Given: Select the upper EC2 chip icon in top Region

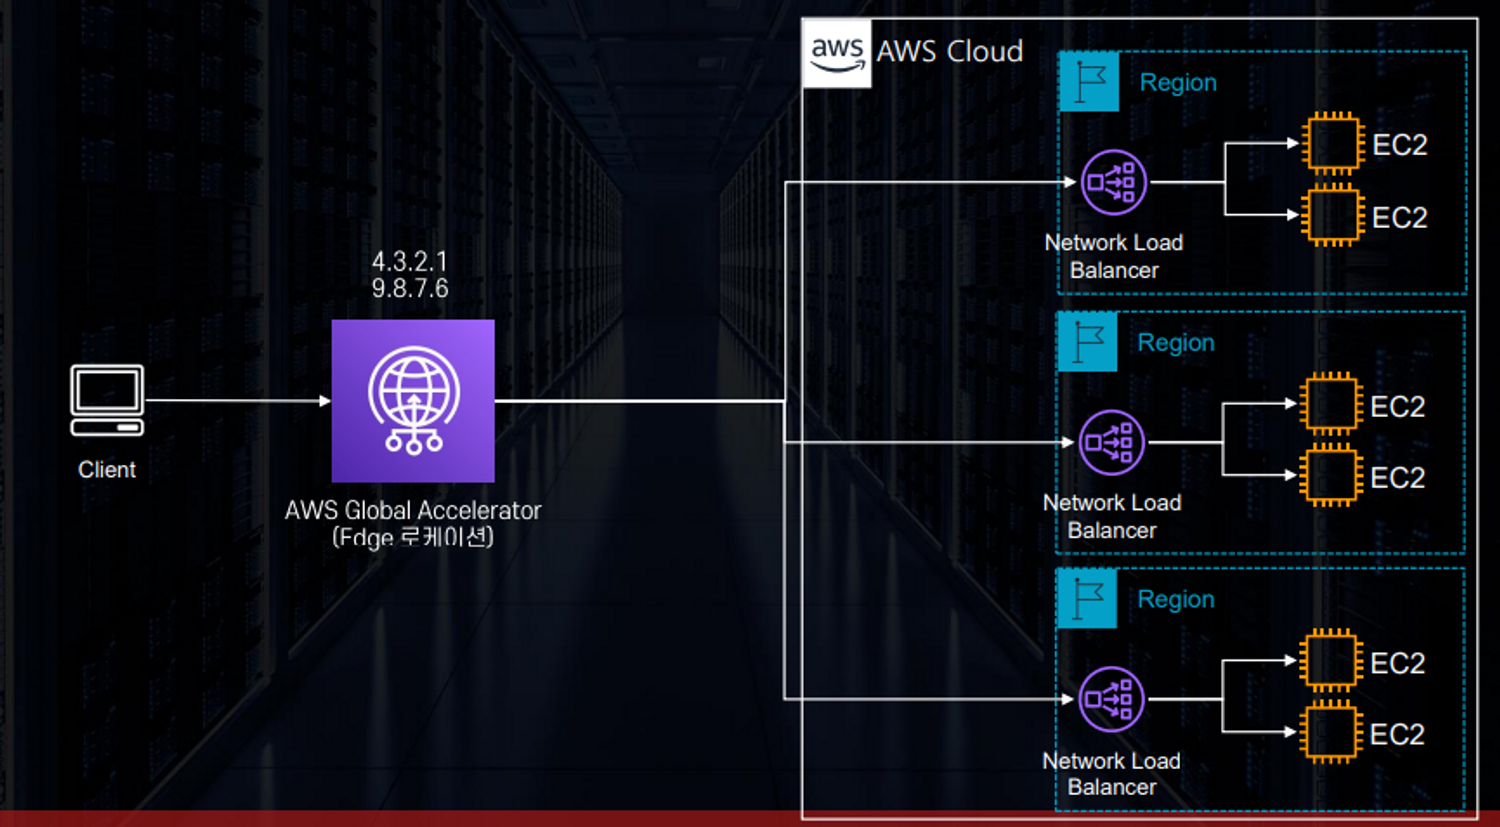Looking at the screenshot, I should pyautogui.click(x=1333, y=143).
